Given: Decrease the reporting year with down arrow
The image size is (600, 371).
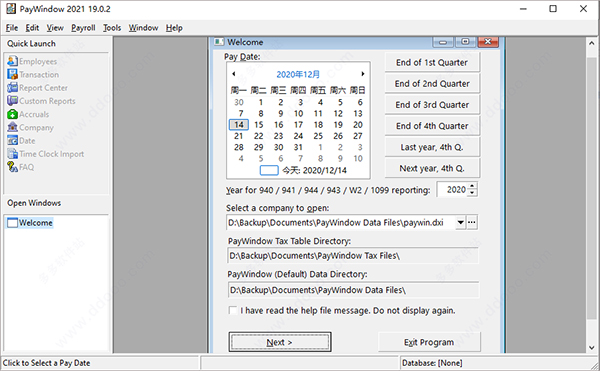Looking at the screenshot, I should (472, 193).
